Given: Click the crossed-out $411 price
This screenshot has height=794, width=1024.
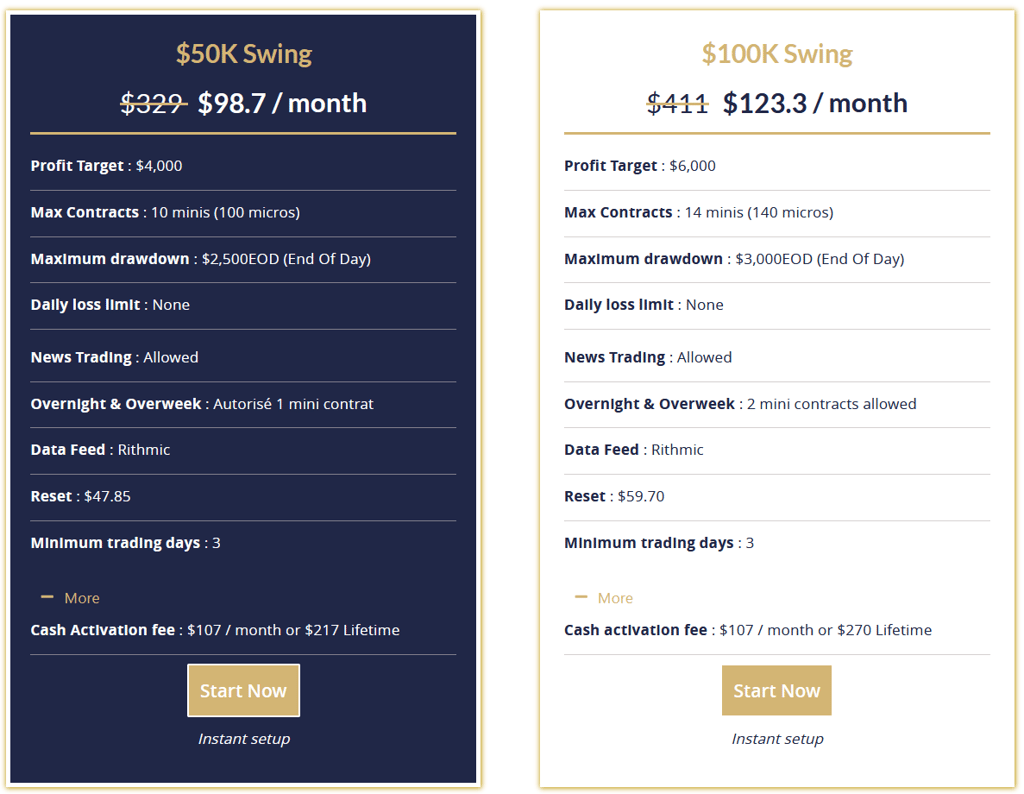Looking at the screenshot, I should (677, 103).
